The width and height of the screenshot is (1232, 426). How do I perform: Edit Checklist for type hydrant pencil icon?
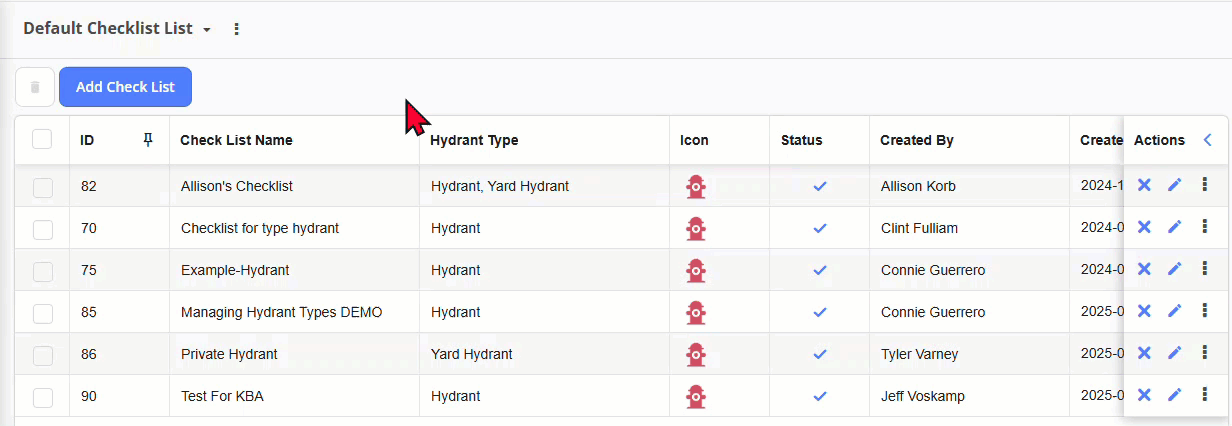pos(1174,227)
